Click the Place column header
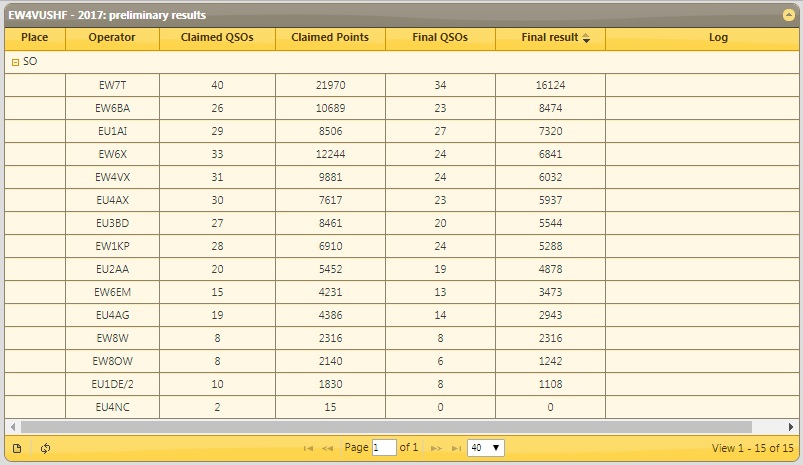 [x=35, y=38]
